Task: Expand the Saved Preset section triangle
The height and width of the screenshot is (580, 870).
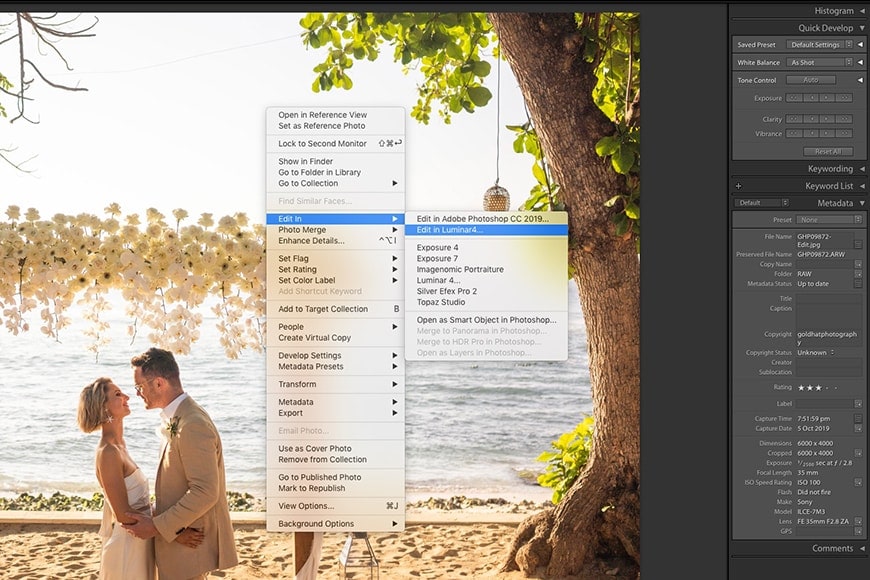Action: click(861, 44)
